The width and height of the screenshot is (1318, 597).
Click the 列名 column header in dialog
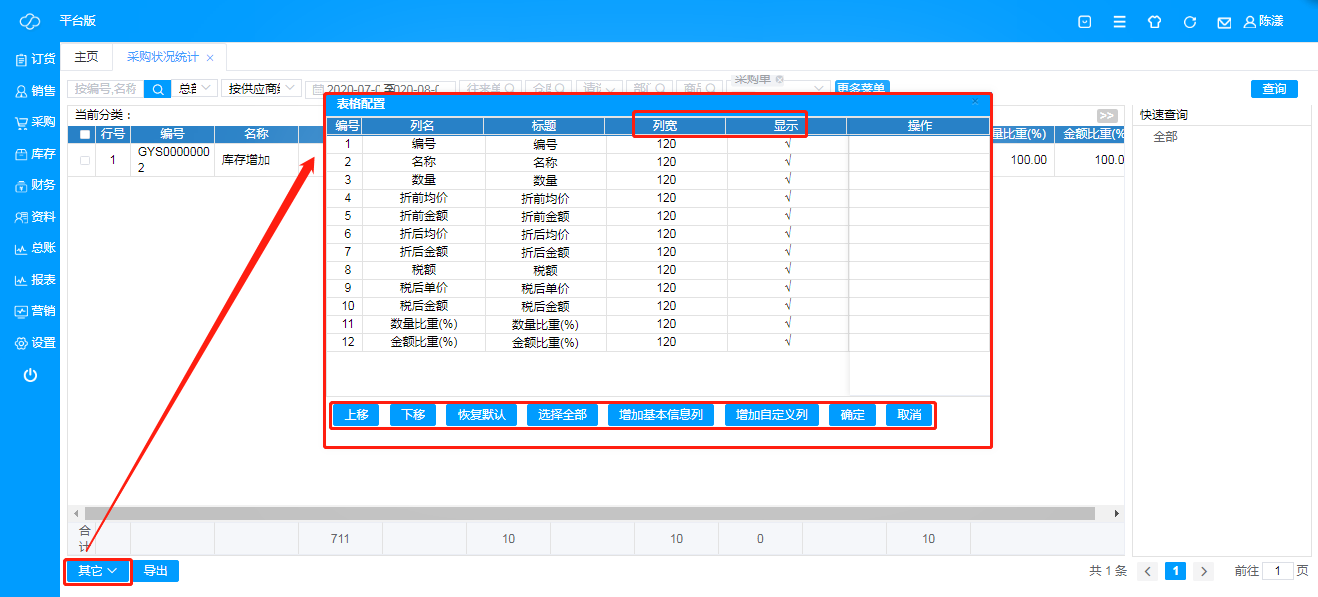coord(423,126)
